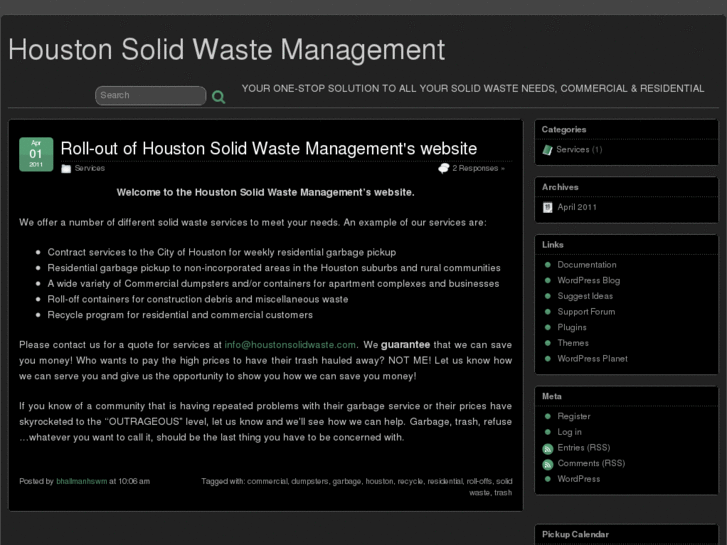Click the Log in link
The image size is (727, 545).
pyautogui.click(x=569, y=432)
